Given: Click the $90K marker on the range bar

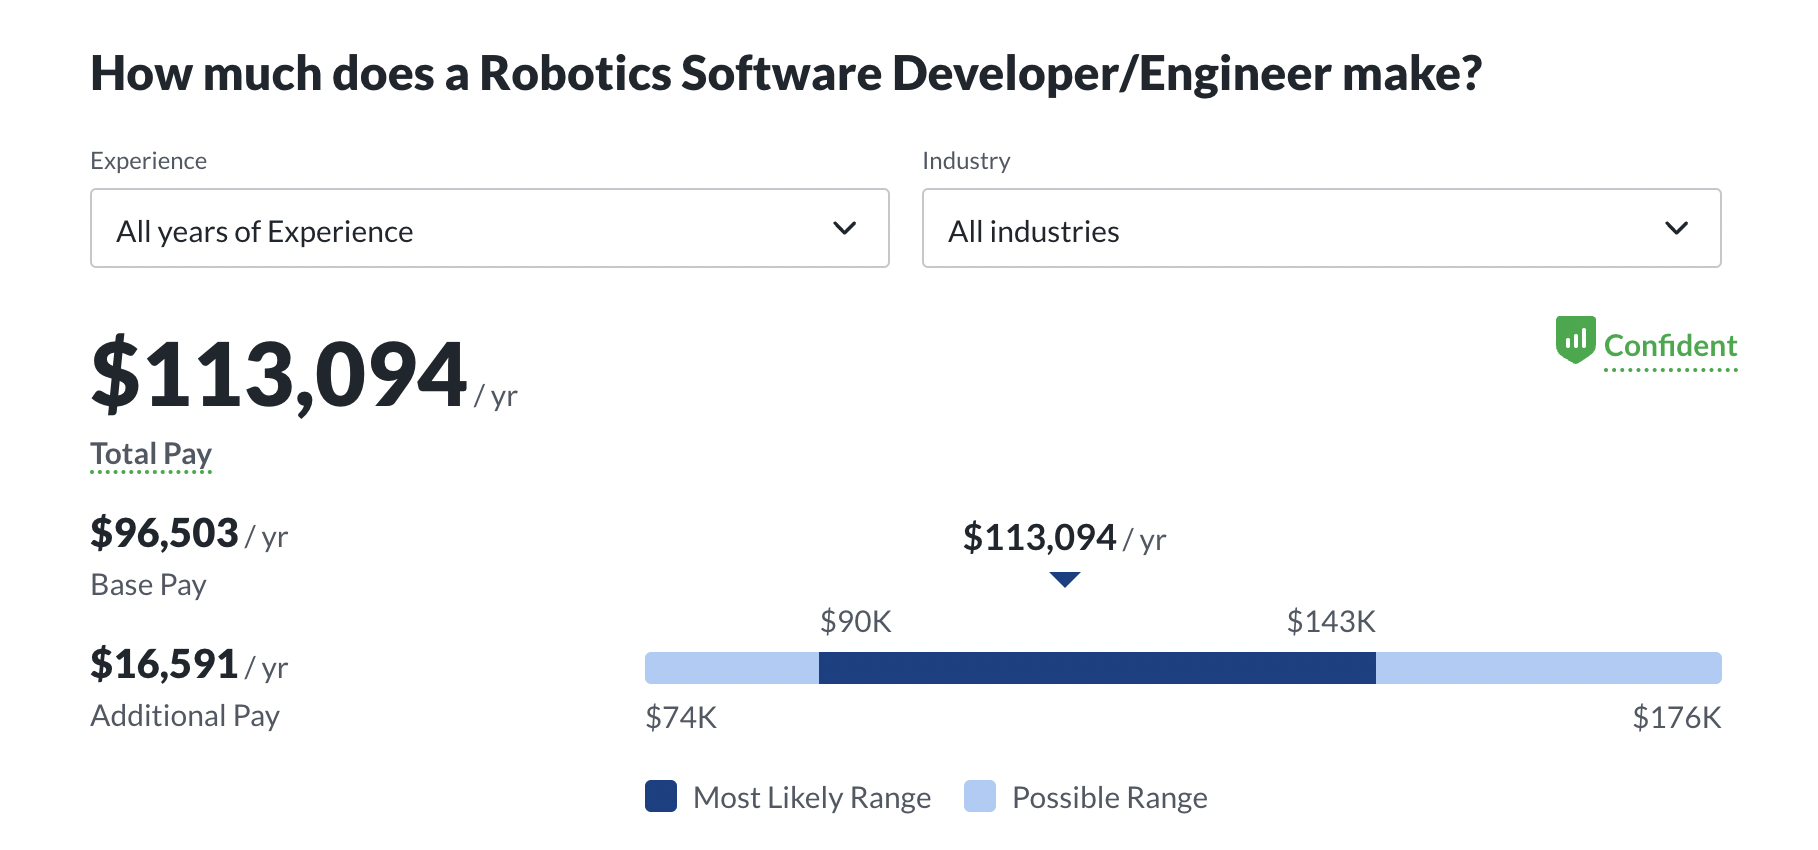Looking at the screenshot, I should (855, 621).
